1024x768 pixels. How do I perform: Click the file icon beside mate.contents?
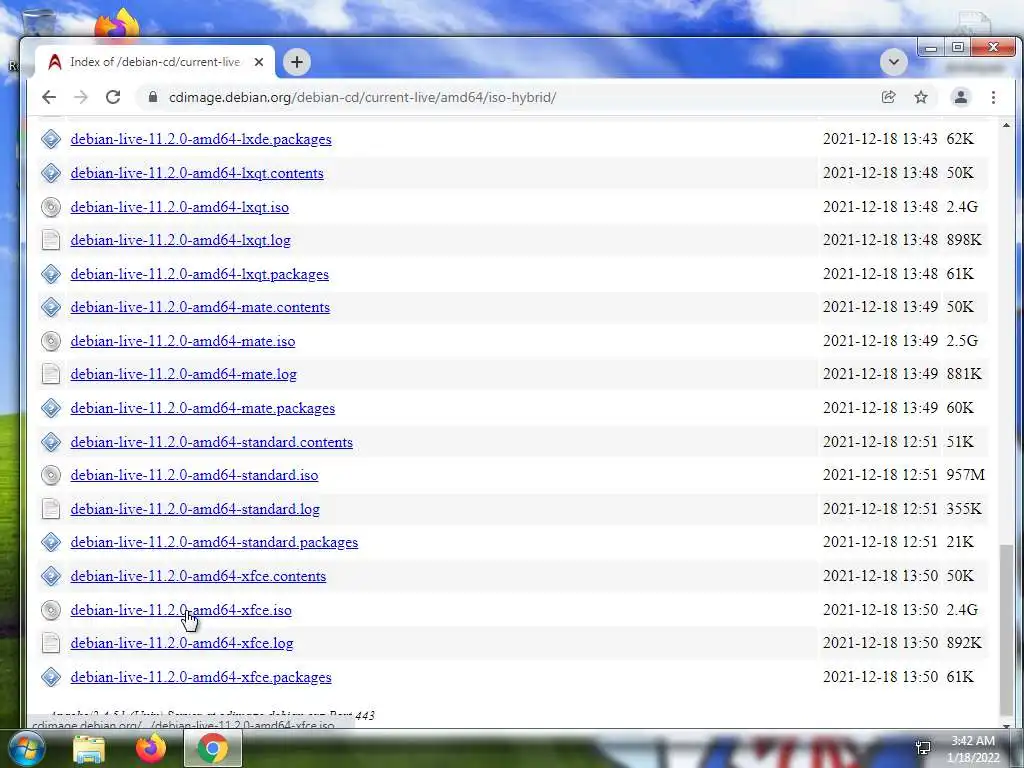[51, 307]
